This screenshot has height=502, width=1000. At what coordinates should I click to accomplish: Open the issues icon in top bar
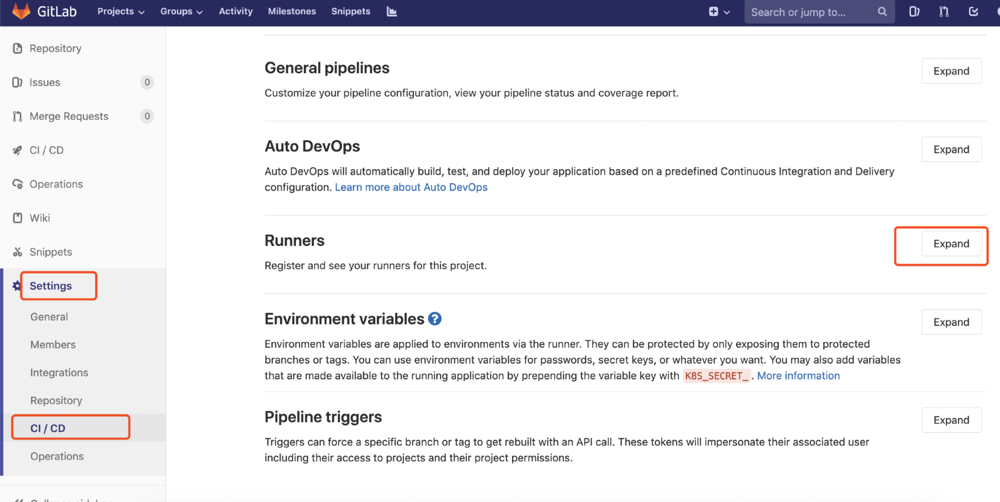(x=914, y=12)
